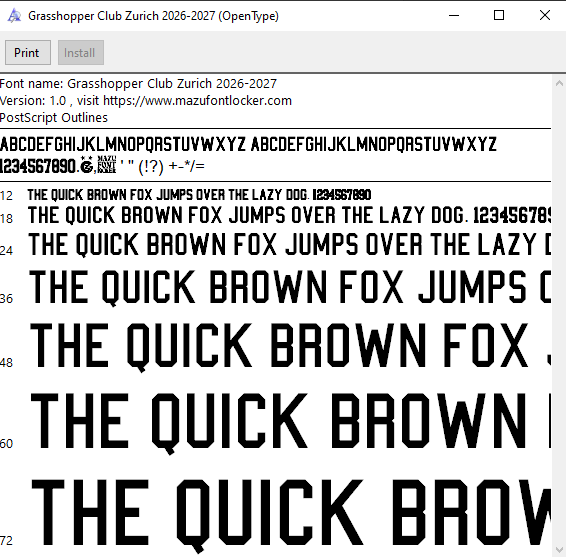Click the '(!?) +-*/=' punctuation sample
Viewport: 566px width, 557px height.
[x=171, y=166]
